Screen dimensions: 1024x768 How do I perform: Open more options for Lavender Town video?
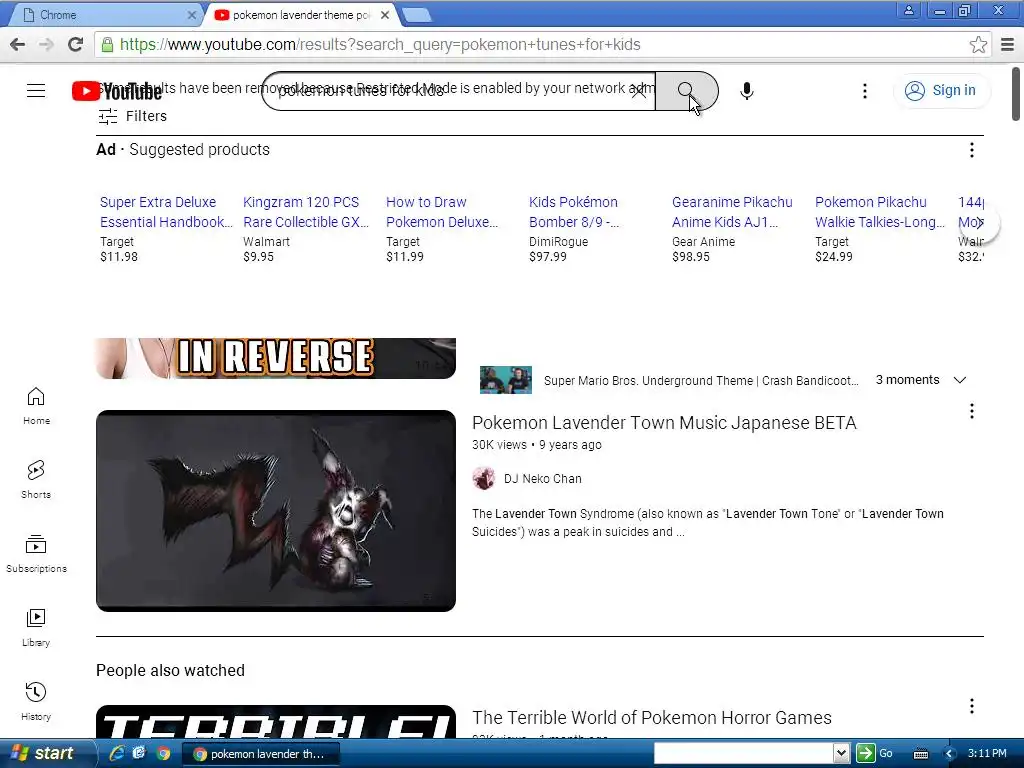coord(972,411)
